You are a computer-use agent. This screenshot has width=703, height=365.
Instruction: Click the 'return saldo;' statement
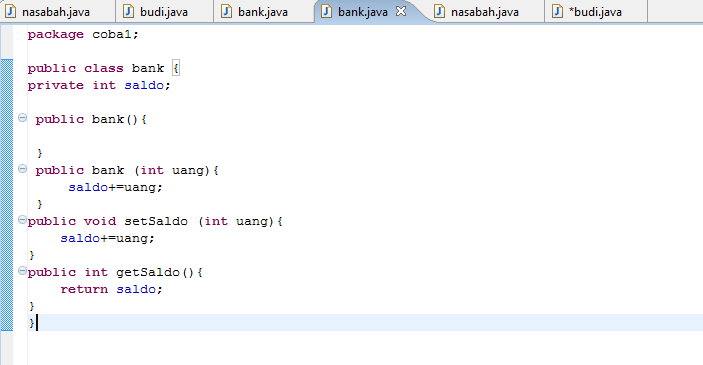point(111,290)
